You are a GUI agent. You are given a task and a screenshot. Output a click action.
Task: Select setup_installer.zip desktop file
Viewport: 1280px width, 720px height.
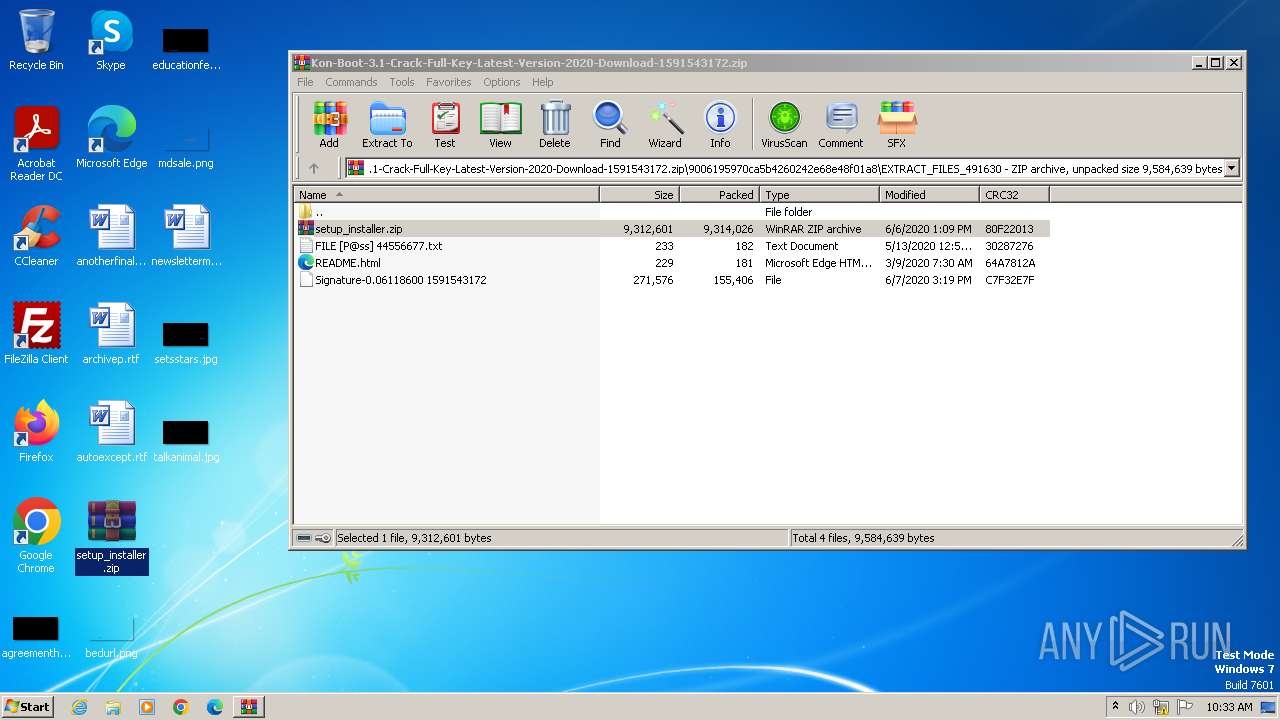tap(111, 537)
